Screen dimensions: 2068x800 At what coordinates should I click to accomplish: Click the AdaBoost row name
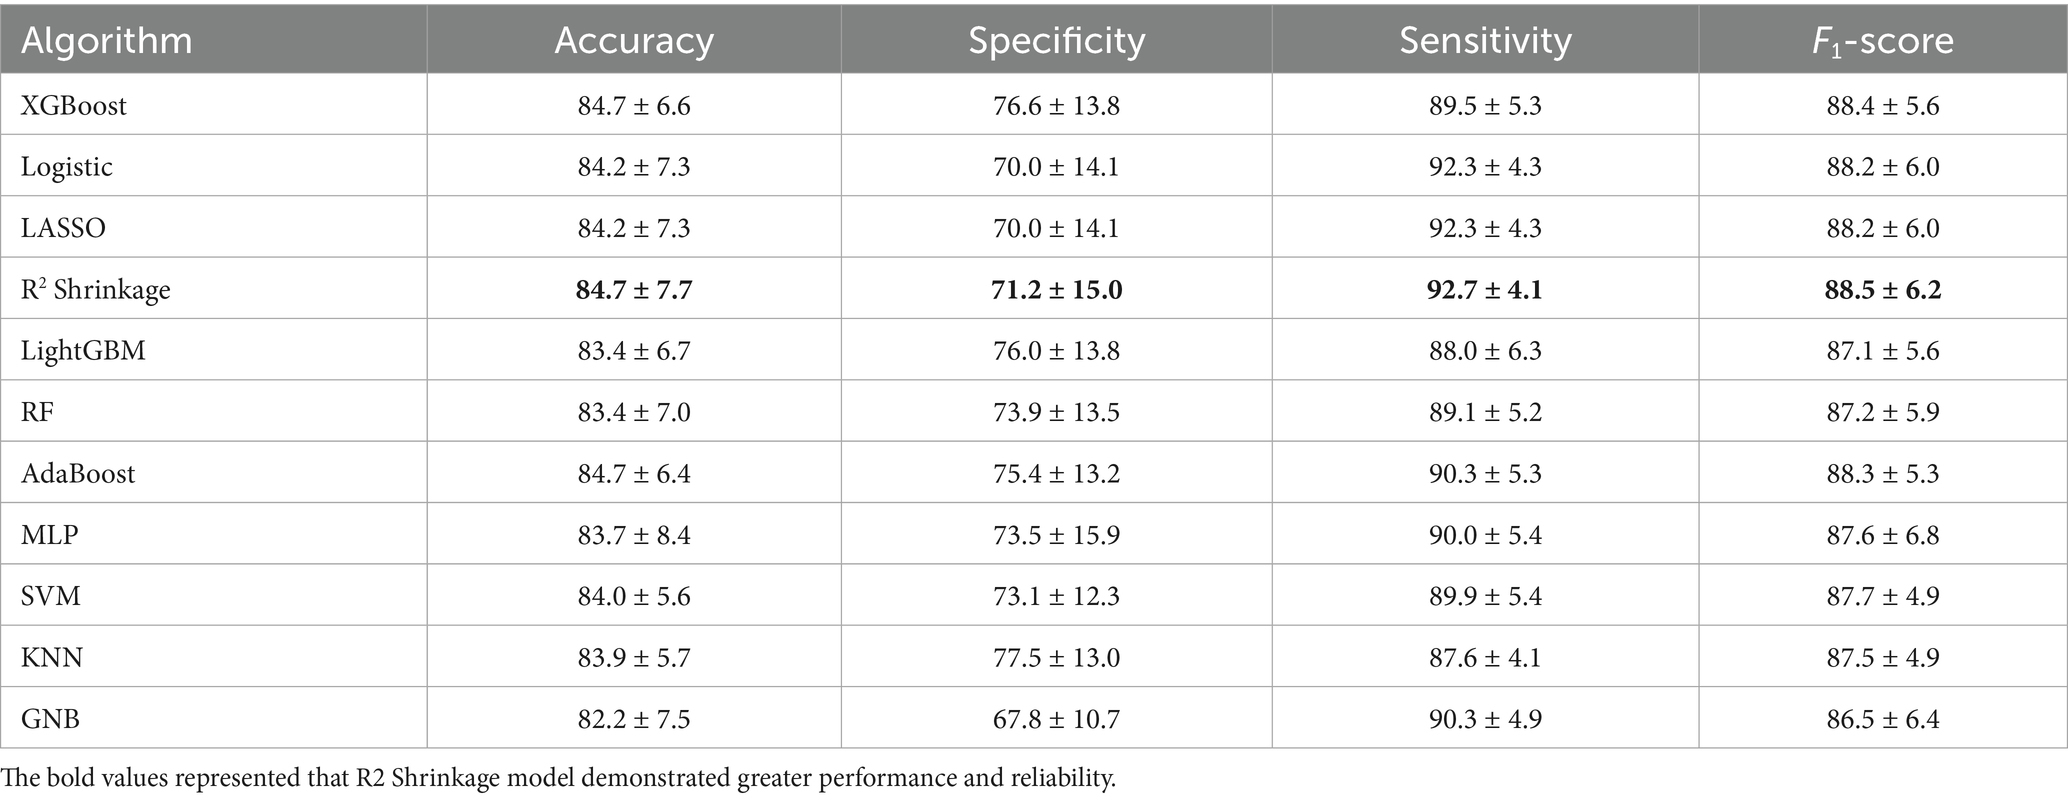[78, 473]
